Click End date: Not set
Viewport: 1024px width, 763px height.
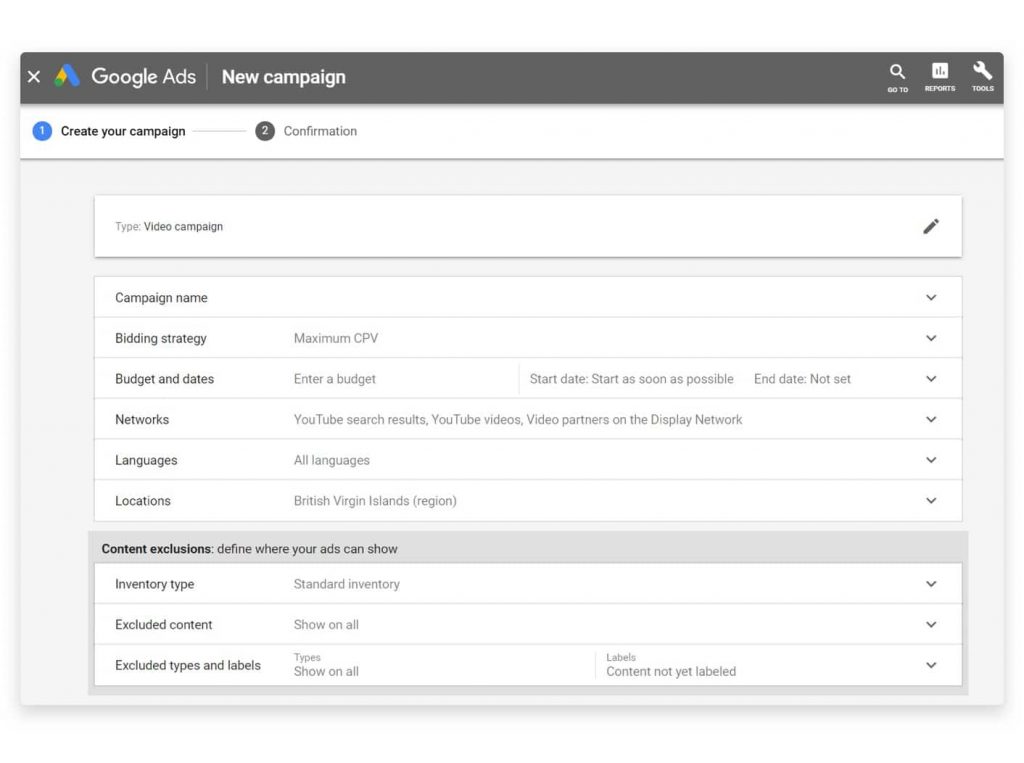click(x=802, y=379)
